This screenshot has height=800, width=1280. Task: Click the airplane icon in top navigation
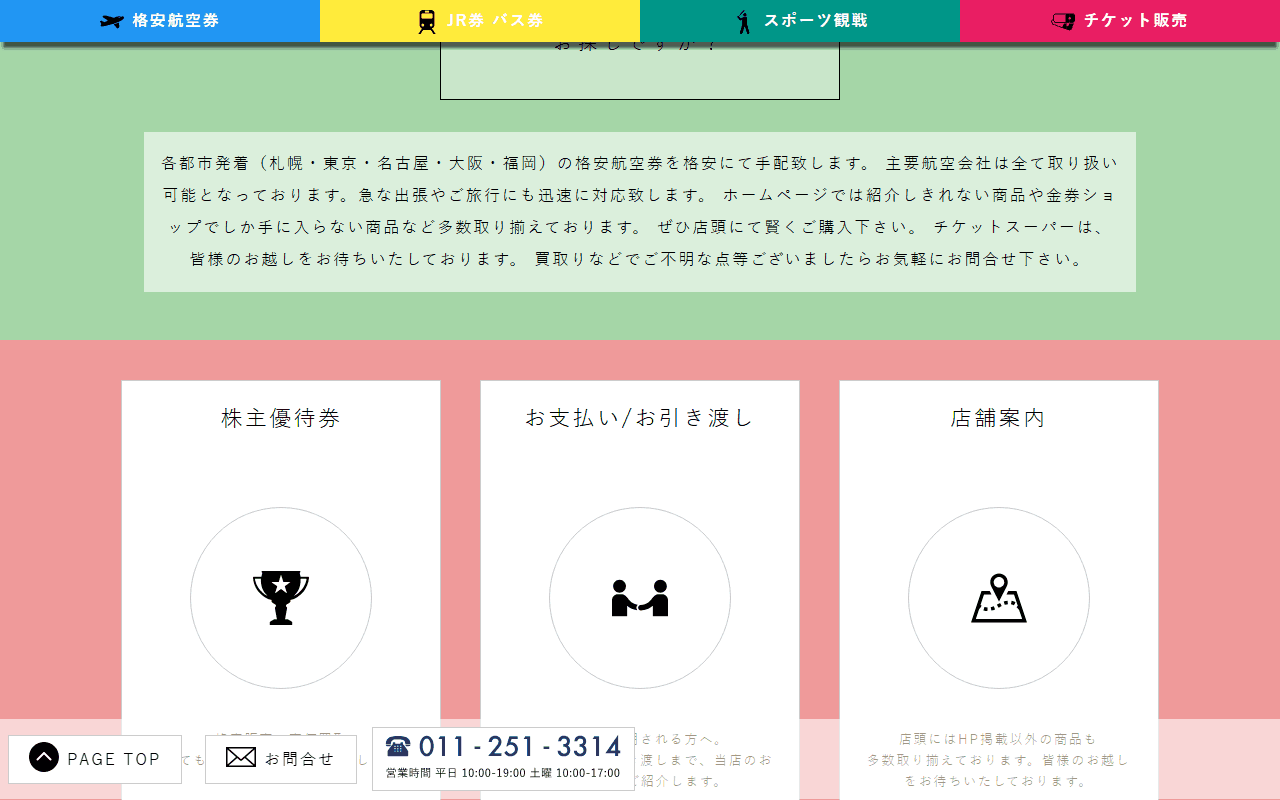tap(112, 21)
